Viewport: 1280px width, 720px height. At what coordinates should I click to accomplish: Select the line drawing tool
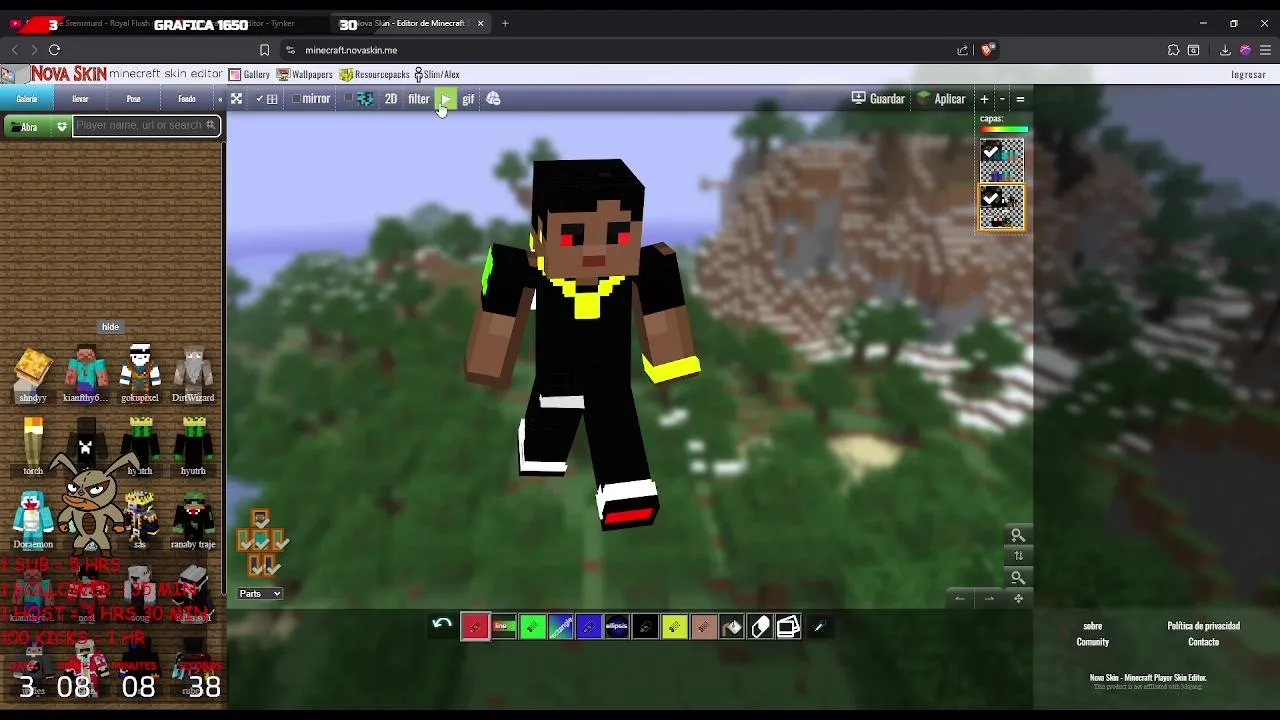point(504,627)
